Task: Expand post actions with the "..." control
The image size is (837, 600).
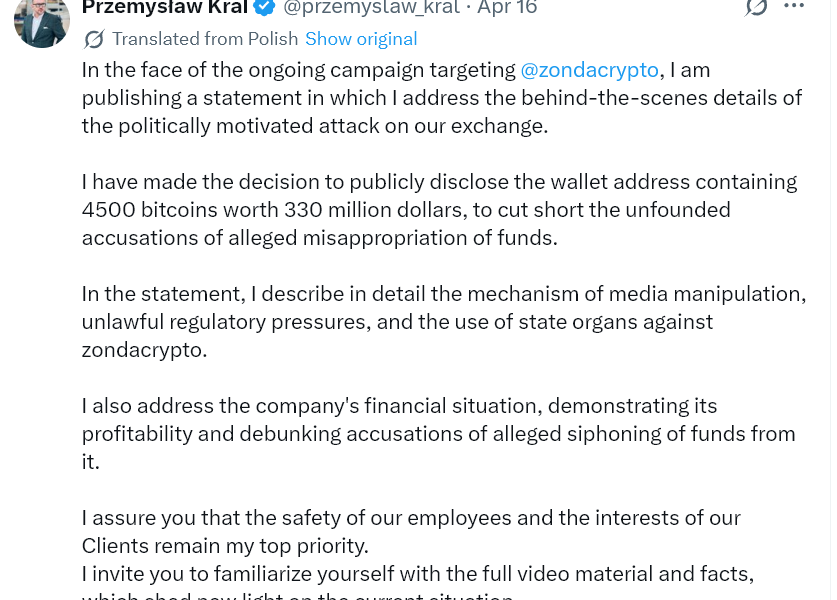Action: (794, 8)
